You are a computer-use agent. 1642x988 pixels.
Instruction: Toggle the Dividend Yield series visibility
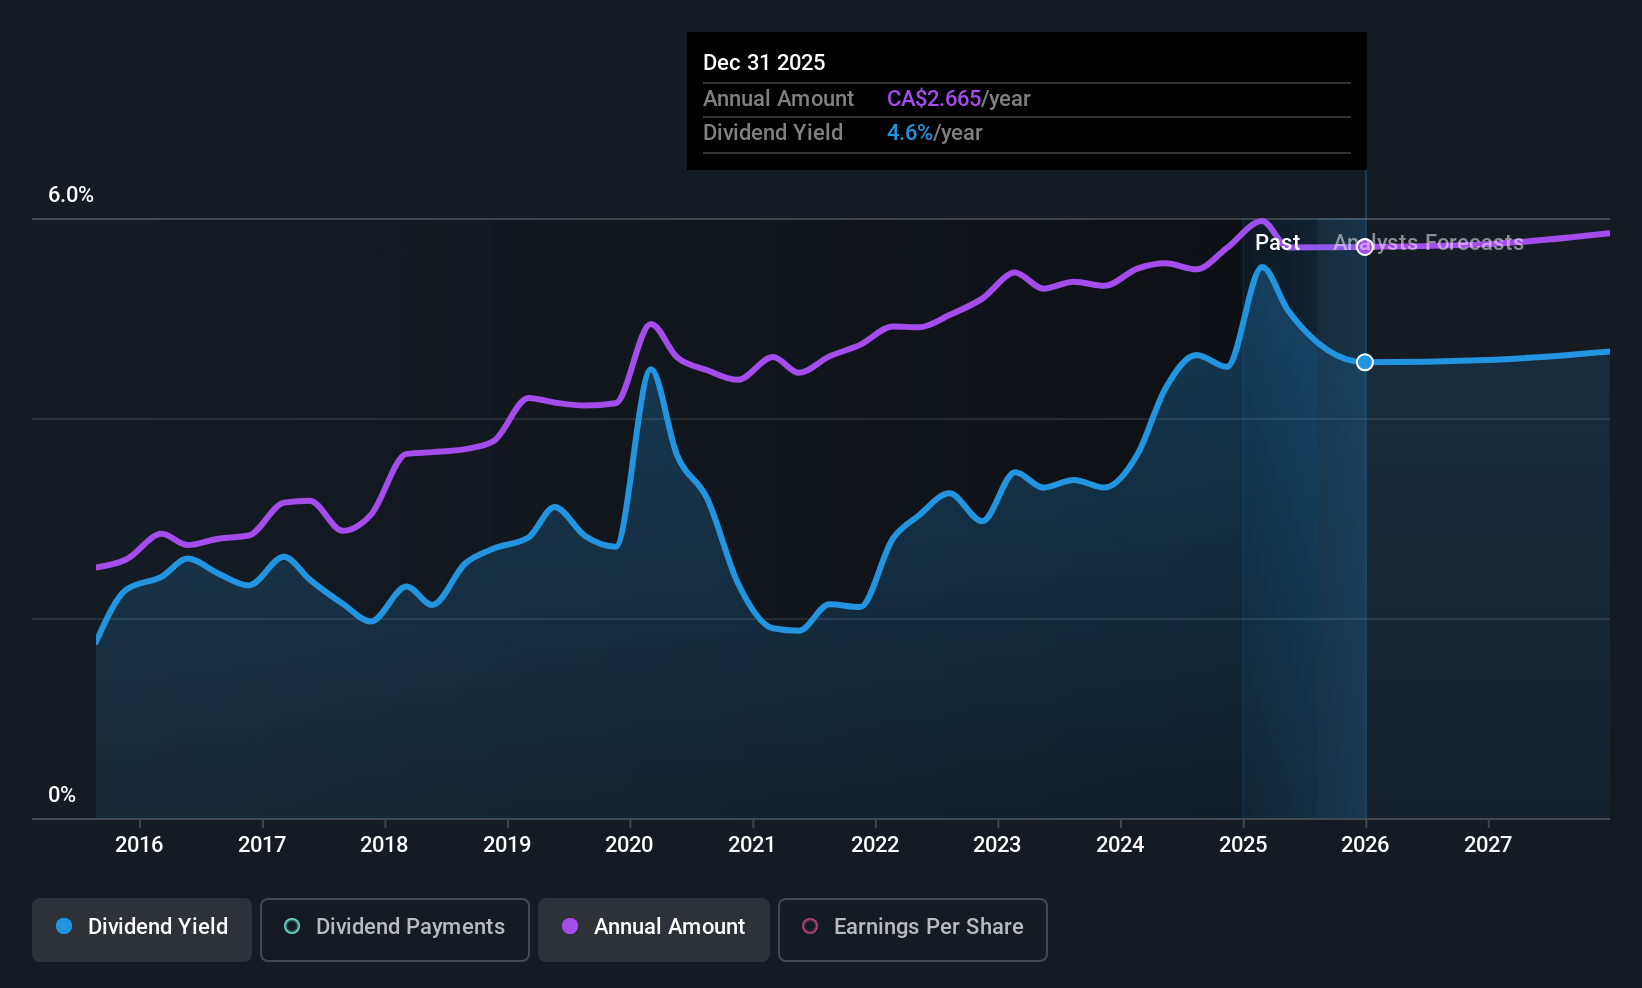click(141, 928)
